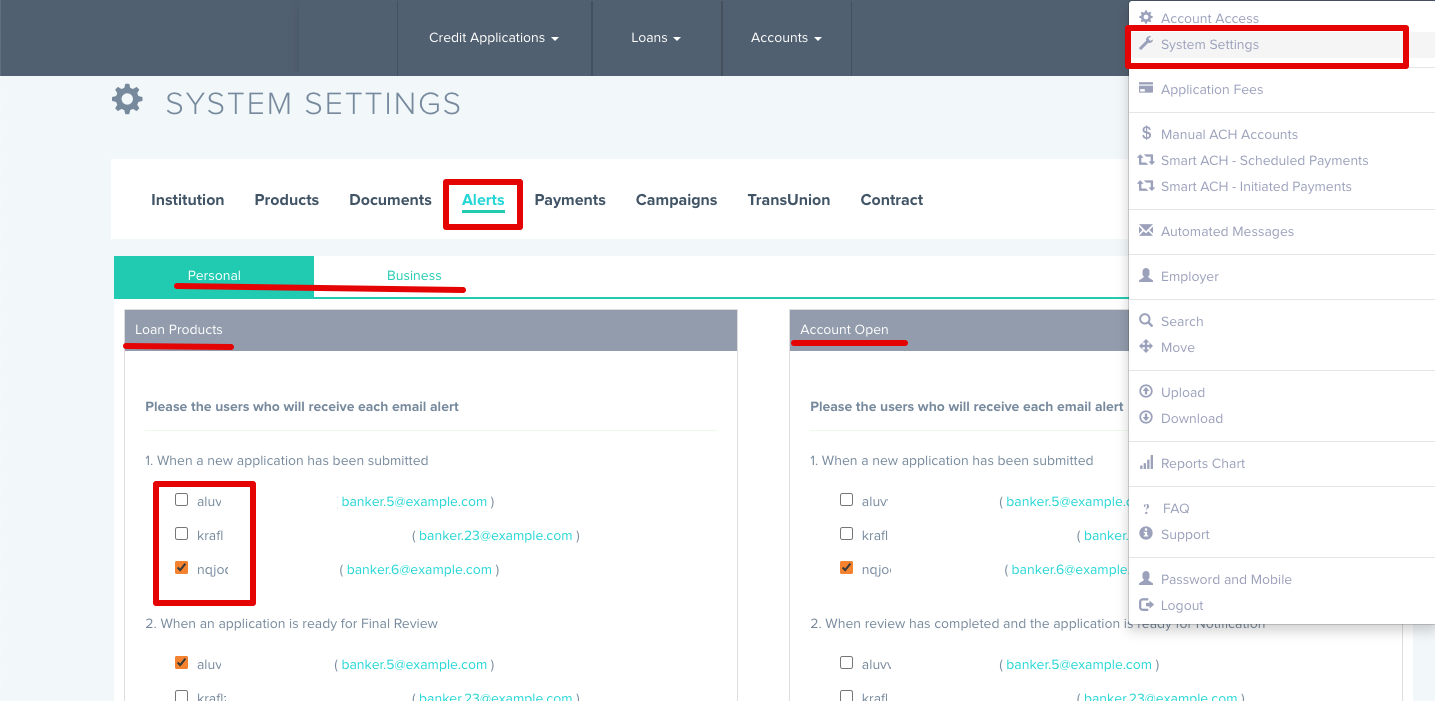Open Manual ACH Accounts menu entry
Image resolution: width=1435 pixels, height=701 pixels.
[1229, 134]
